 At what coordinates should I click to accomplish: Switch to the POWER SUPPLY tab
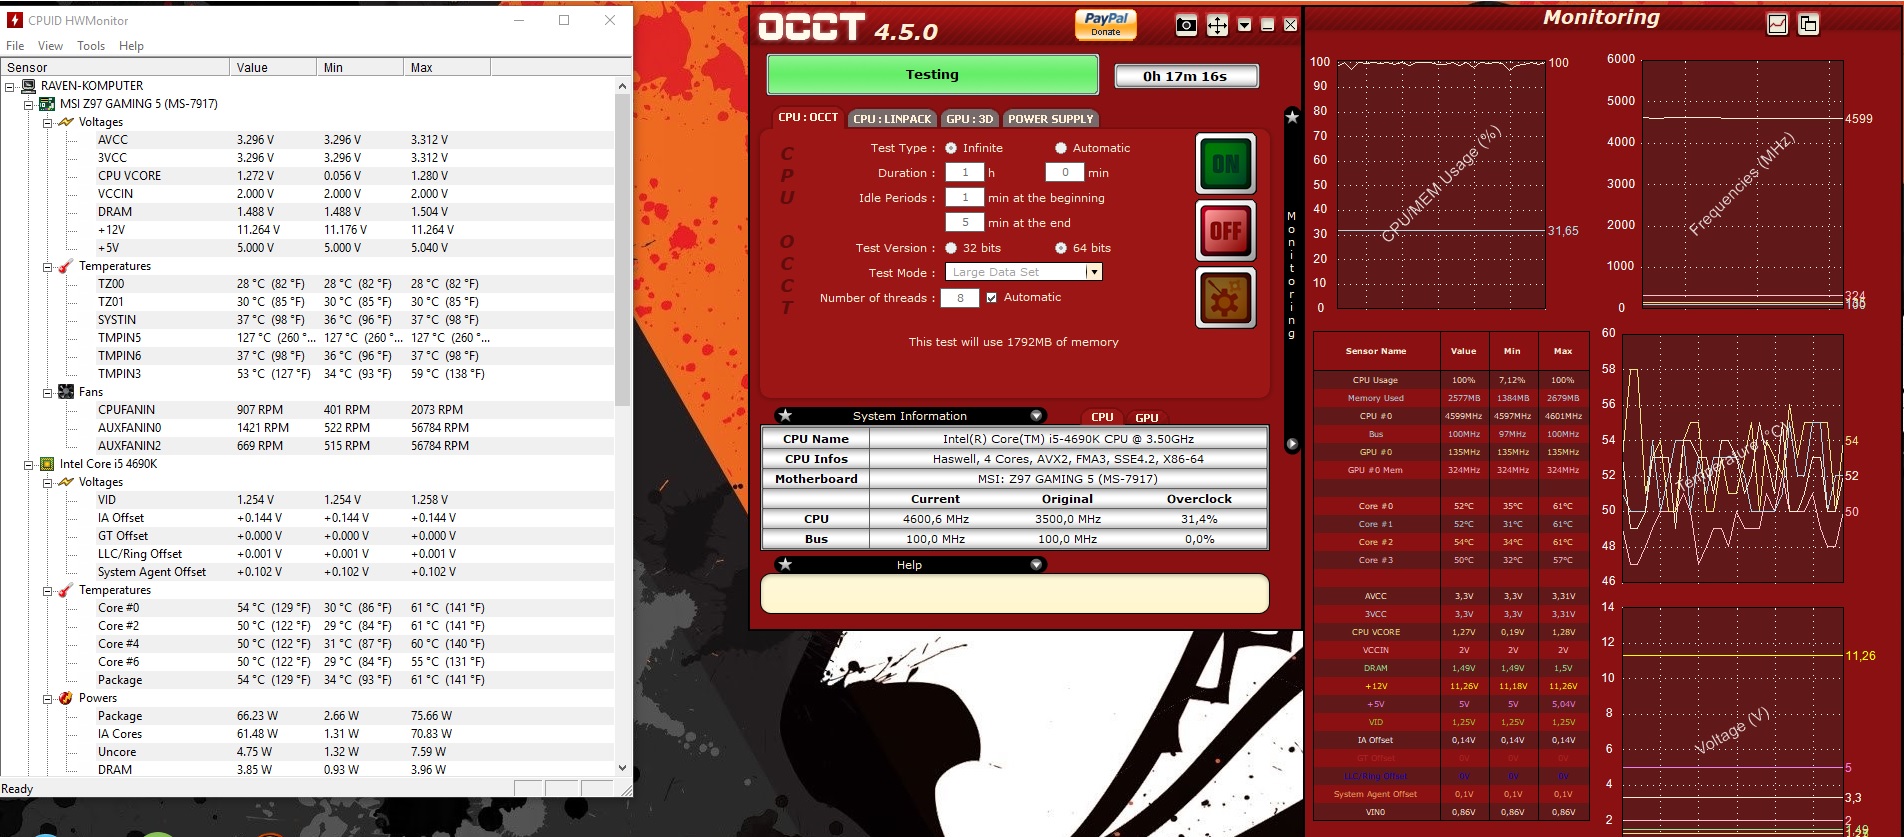pyautogui.click(x=1050, y=119)
